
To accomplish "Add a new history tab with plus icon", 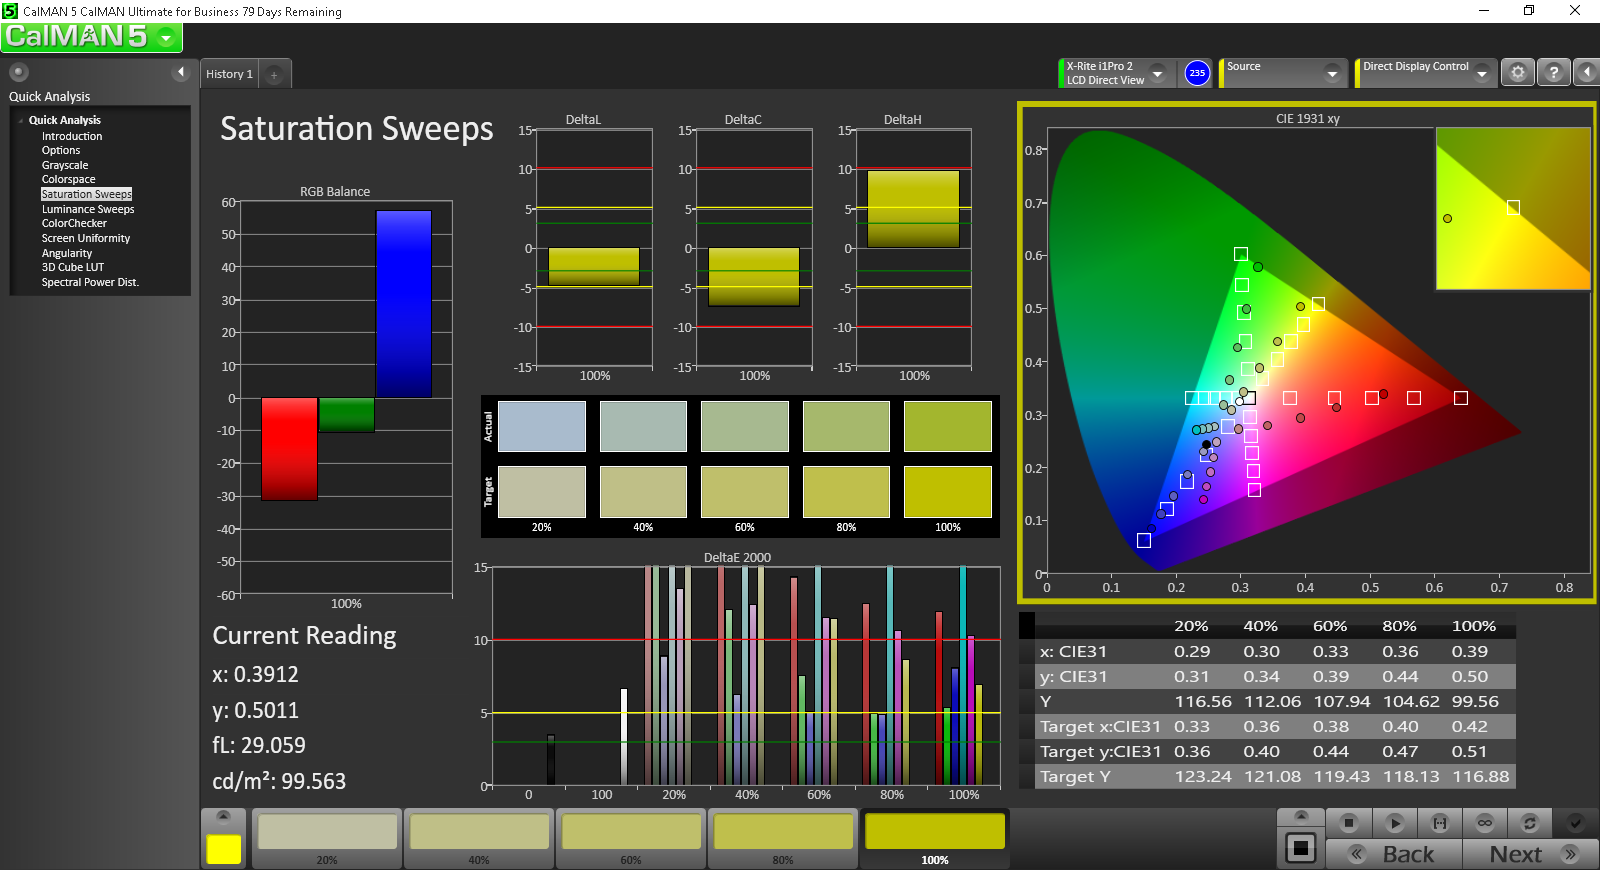I will point(274,74).
